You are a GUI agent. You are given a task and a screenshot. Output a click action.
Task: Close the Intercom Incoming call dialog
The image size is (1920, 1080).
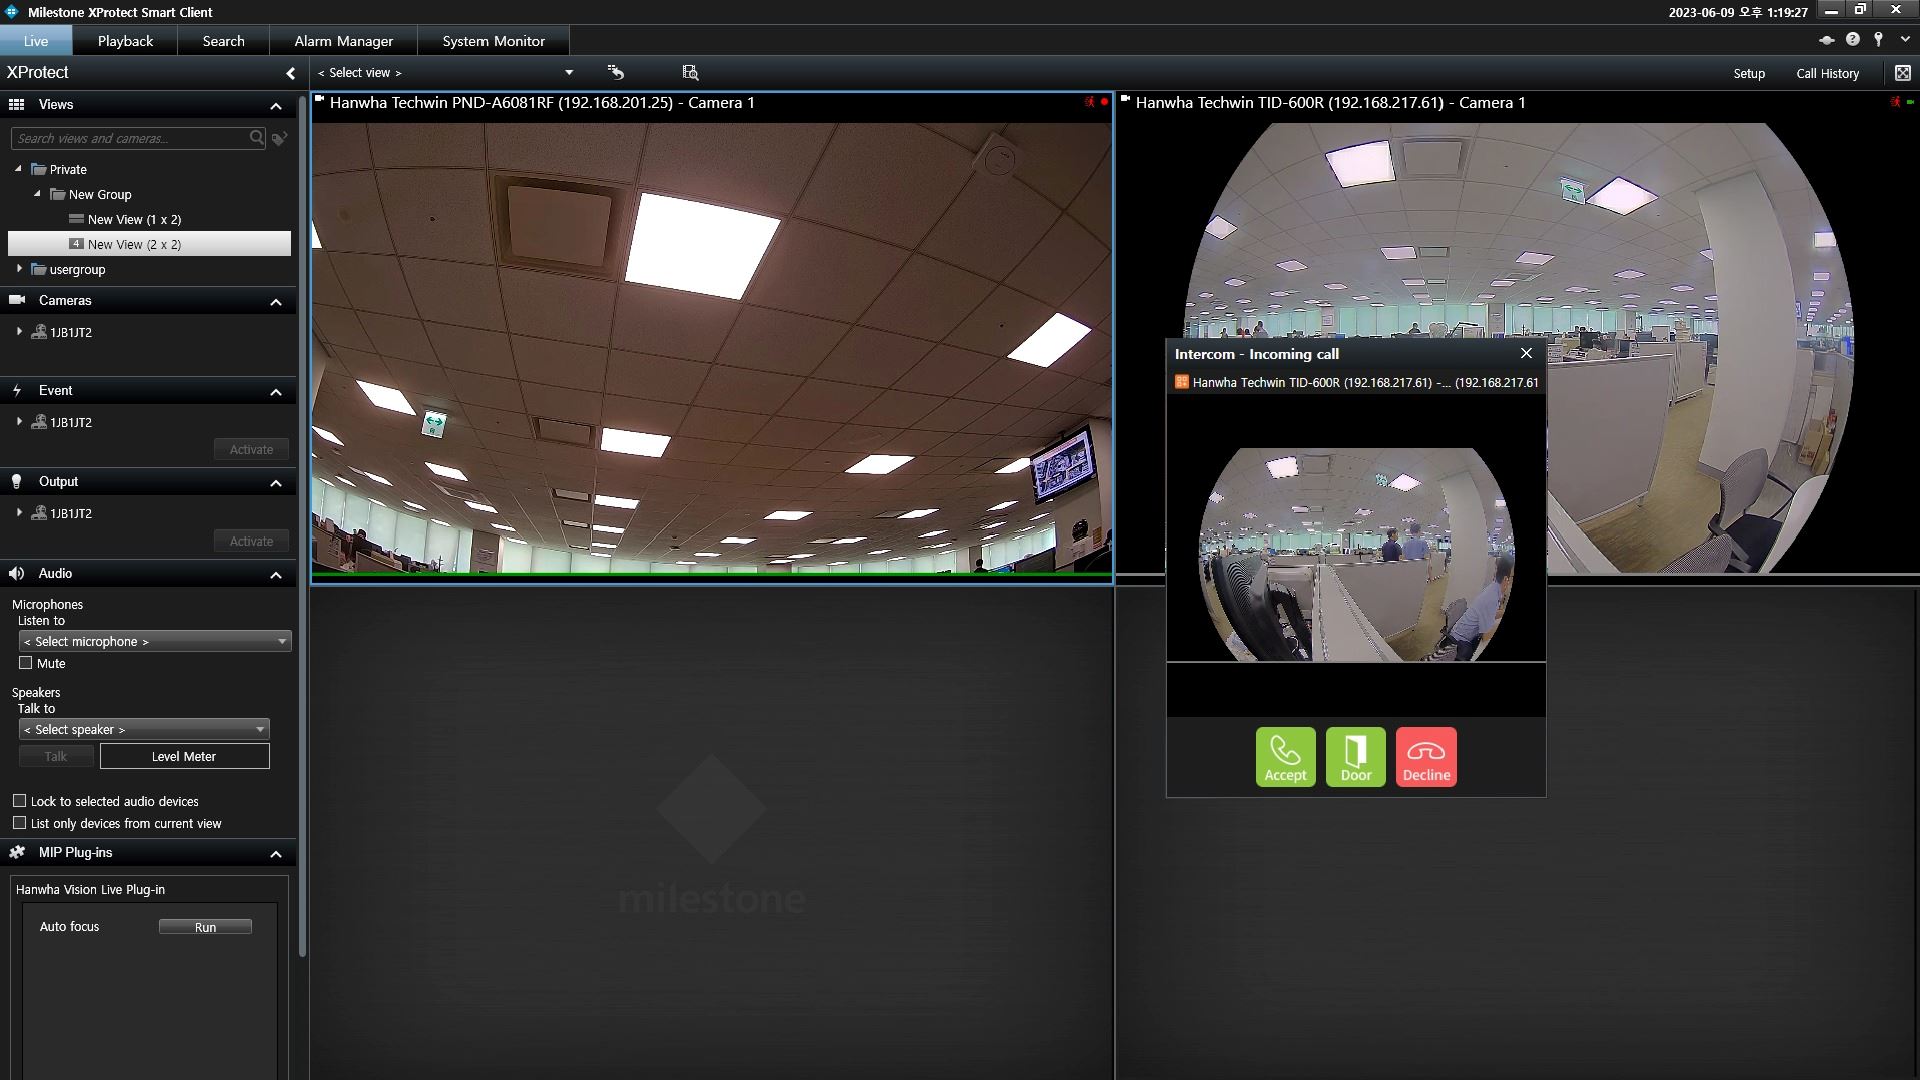click(x=1526, y=353)
